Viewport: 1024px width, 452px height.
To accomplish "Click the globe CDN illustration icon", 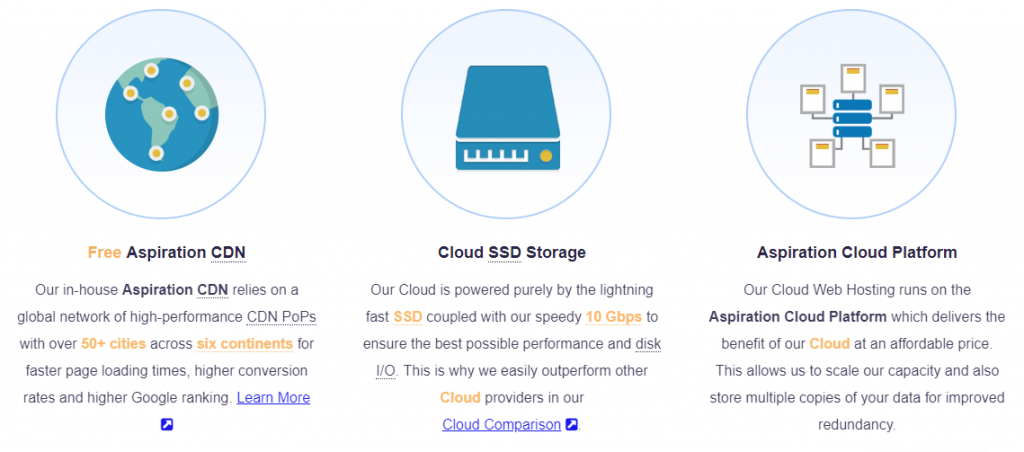I will (161, 114).
